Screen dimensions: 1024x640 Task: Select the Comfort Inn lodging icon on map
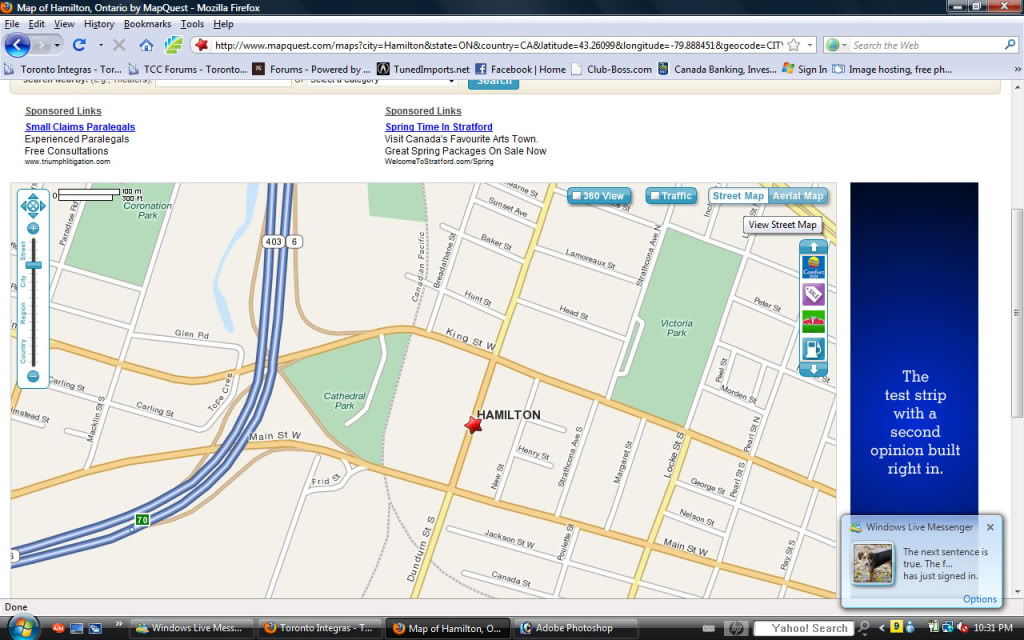(812, 265)
